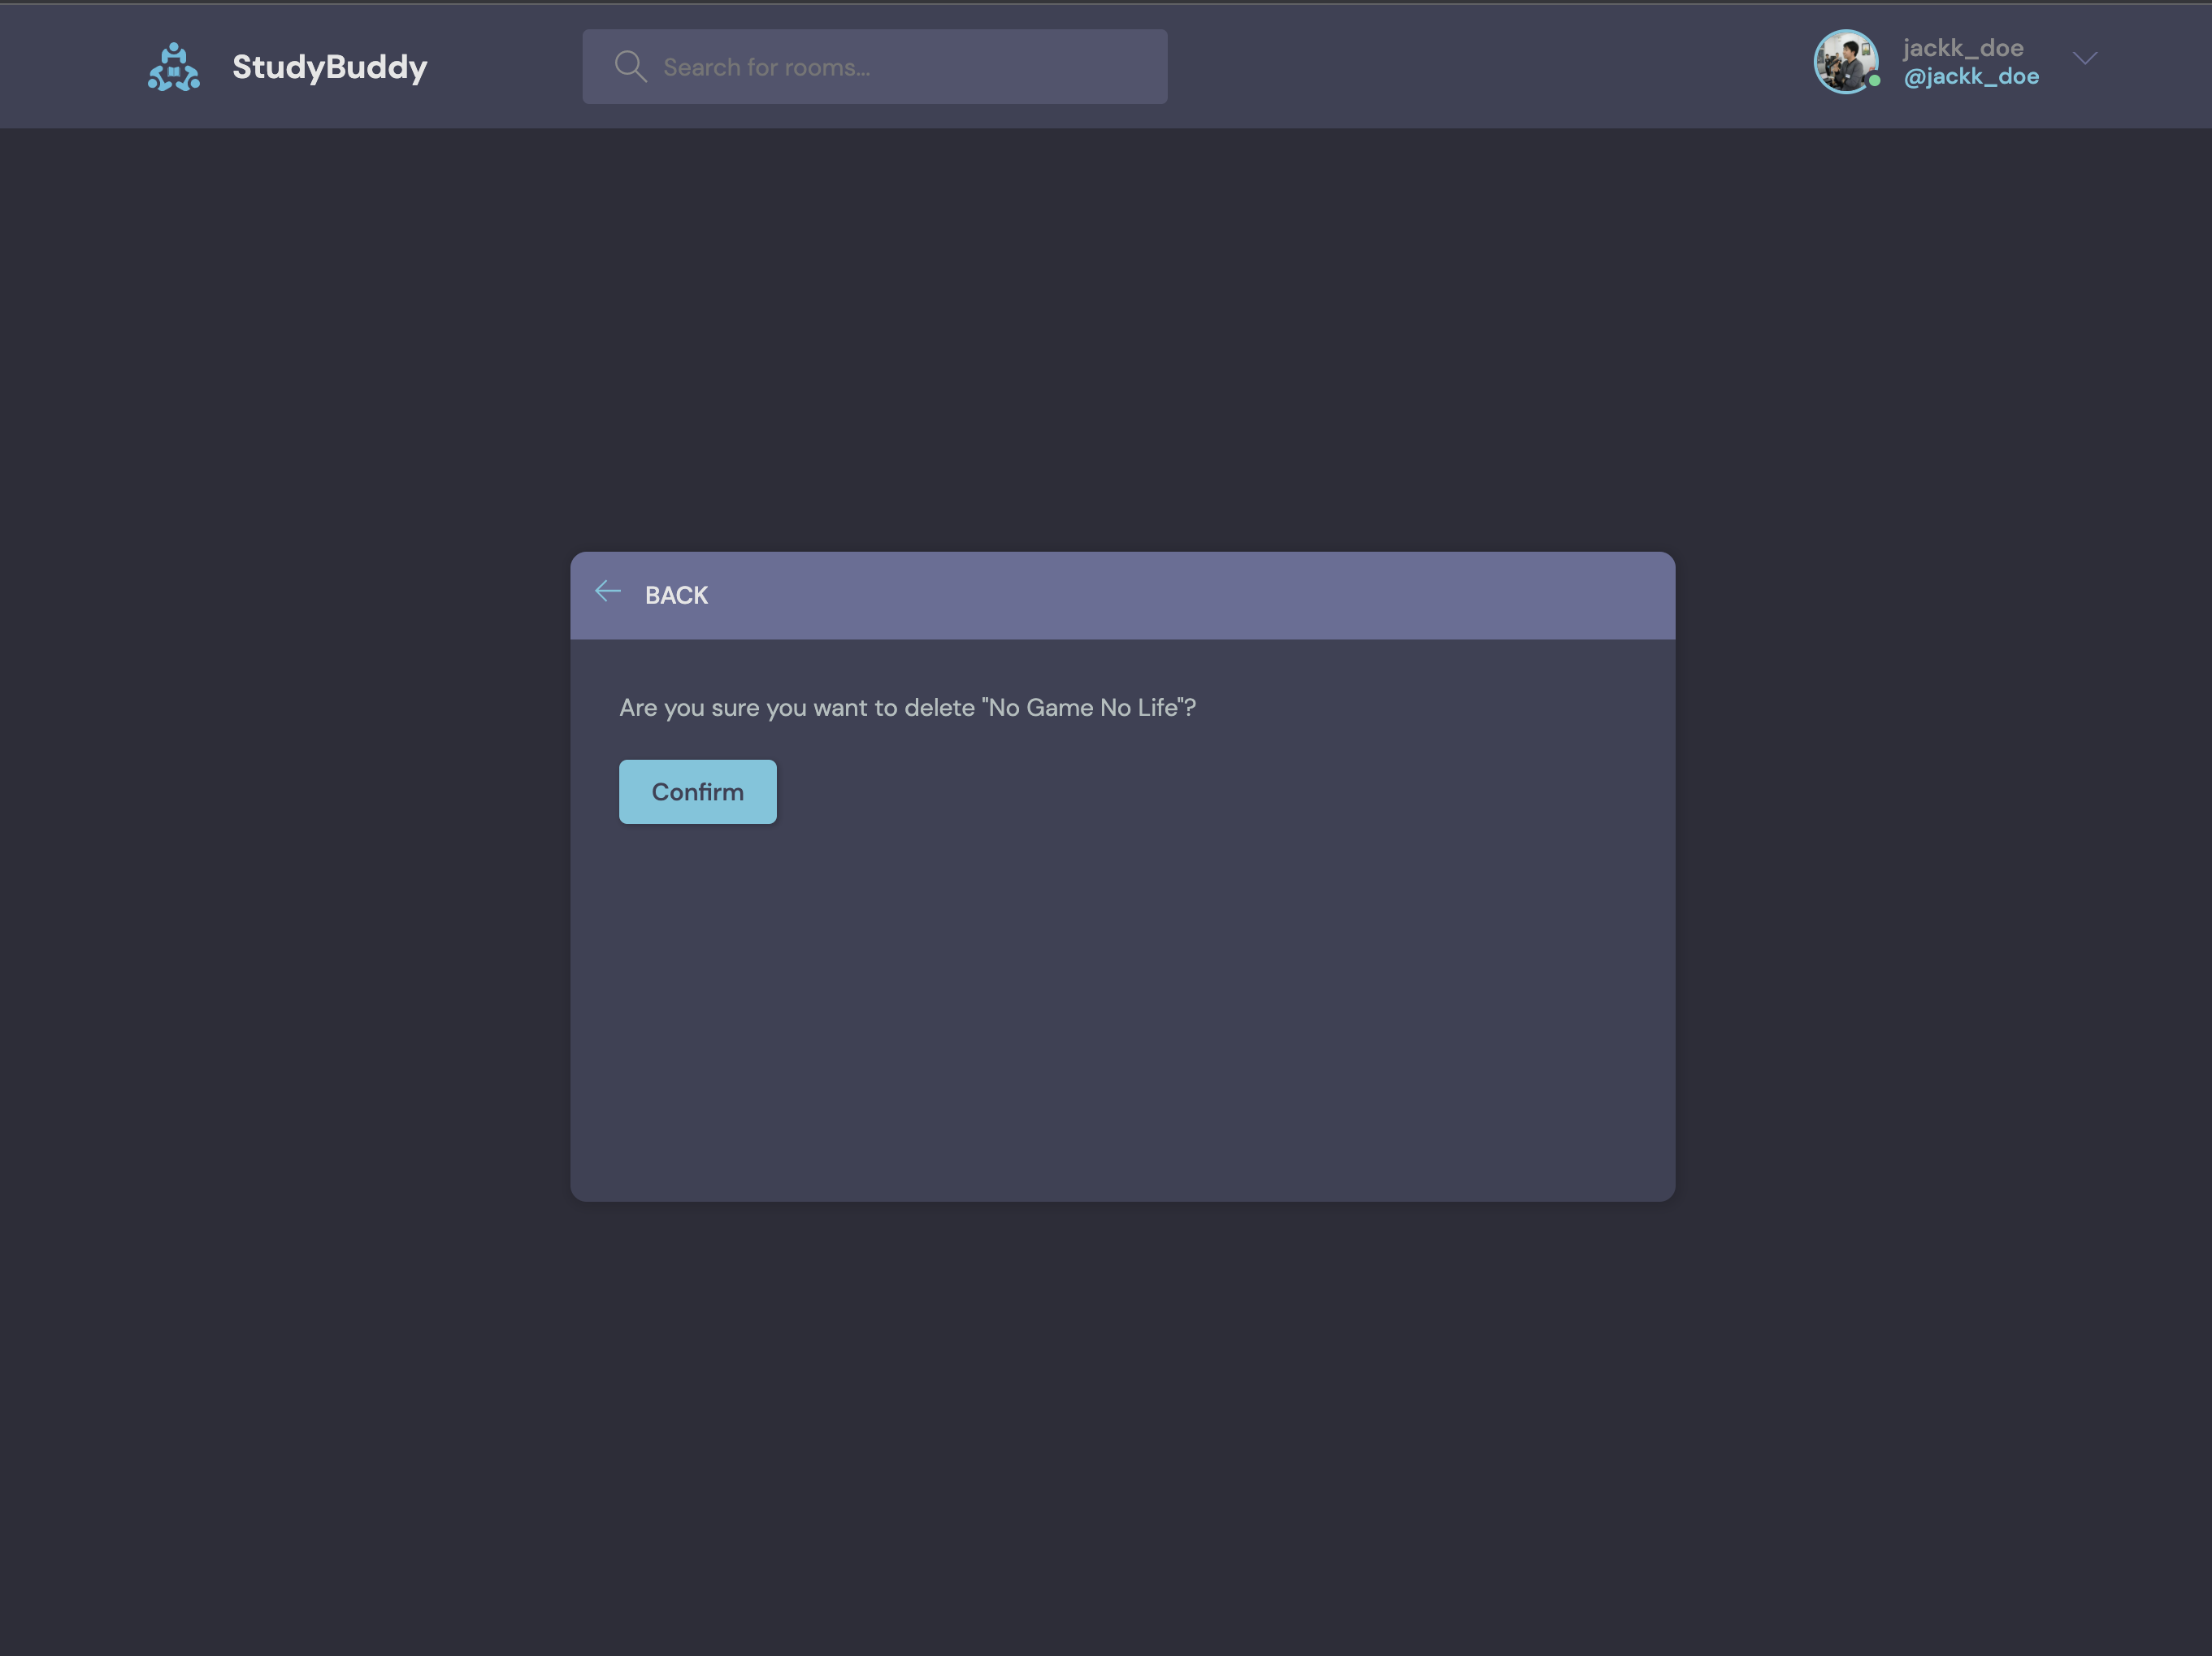Click the search icon inside the search bar
Screen dimensions: 2212x1656
point(630,65)
